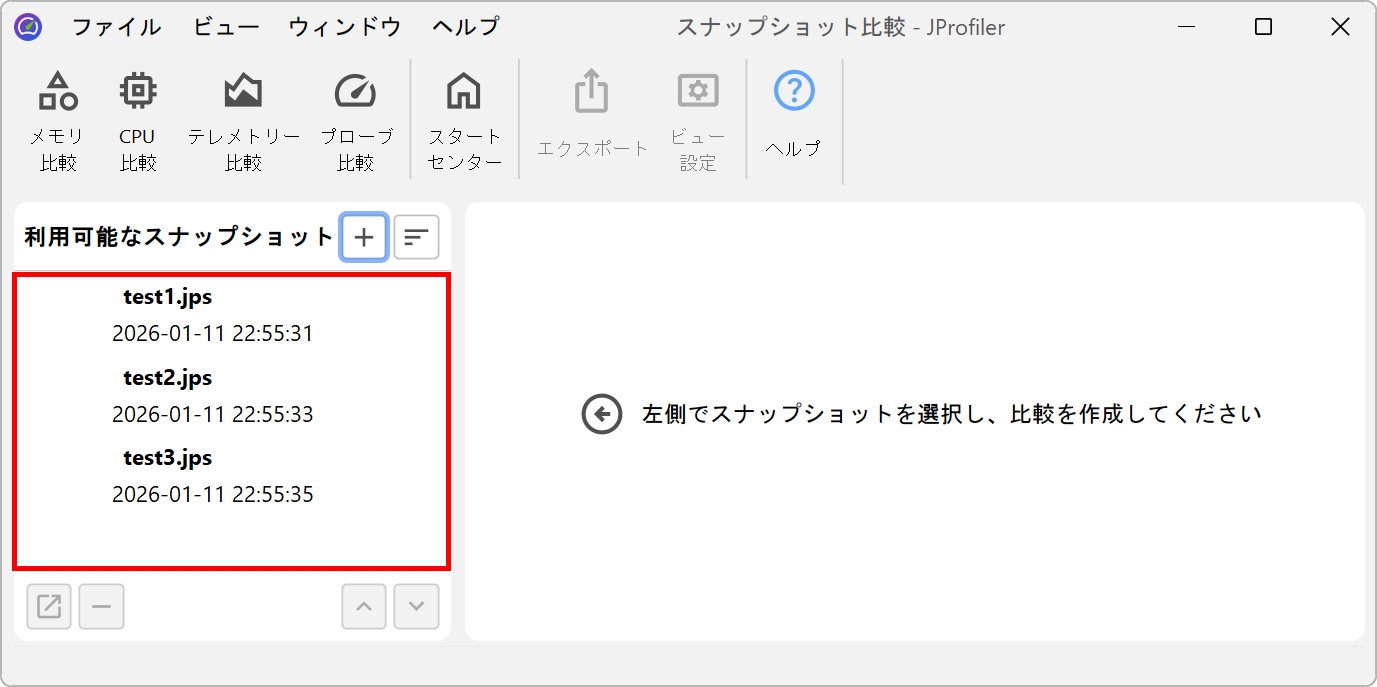The width and height of the screenshot is (1377, 687).
Task: Move snapshot down with chevron button
Action: point(416,606)
